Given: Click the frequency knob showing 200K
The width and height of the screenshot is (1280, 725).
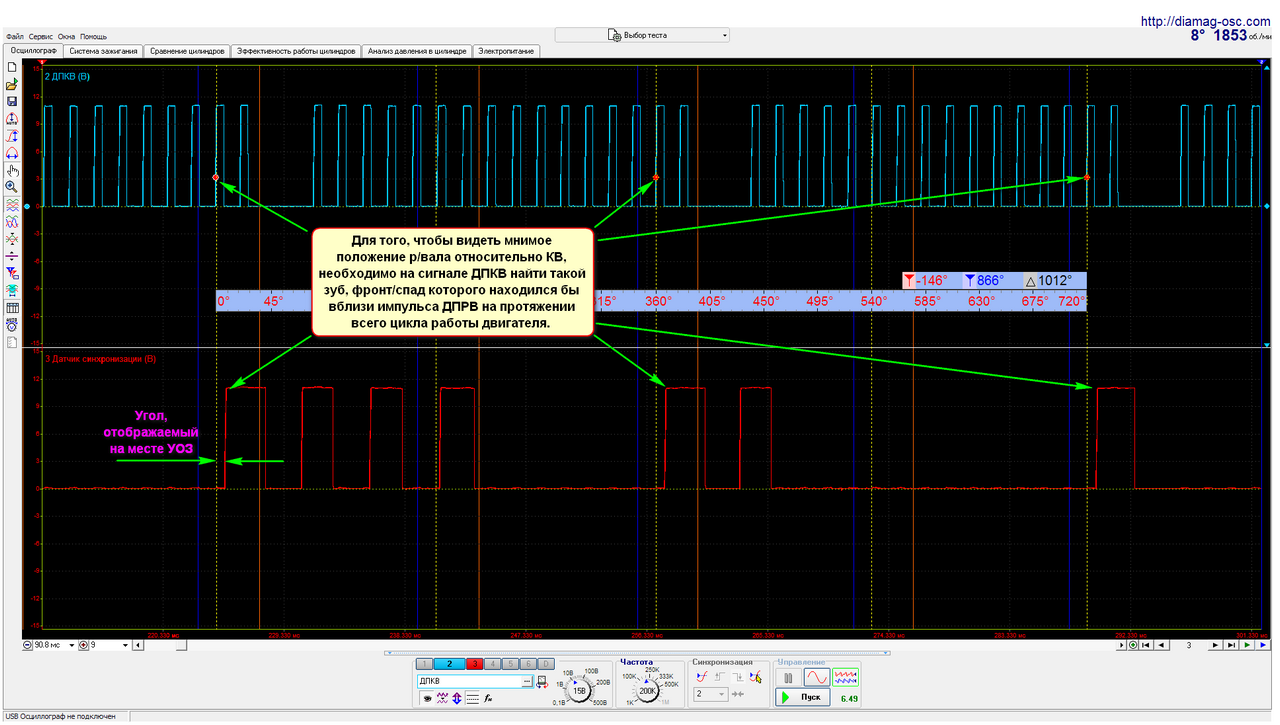Looking at the screenshot, I should [647, 691].
